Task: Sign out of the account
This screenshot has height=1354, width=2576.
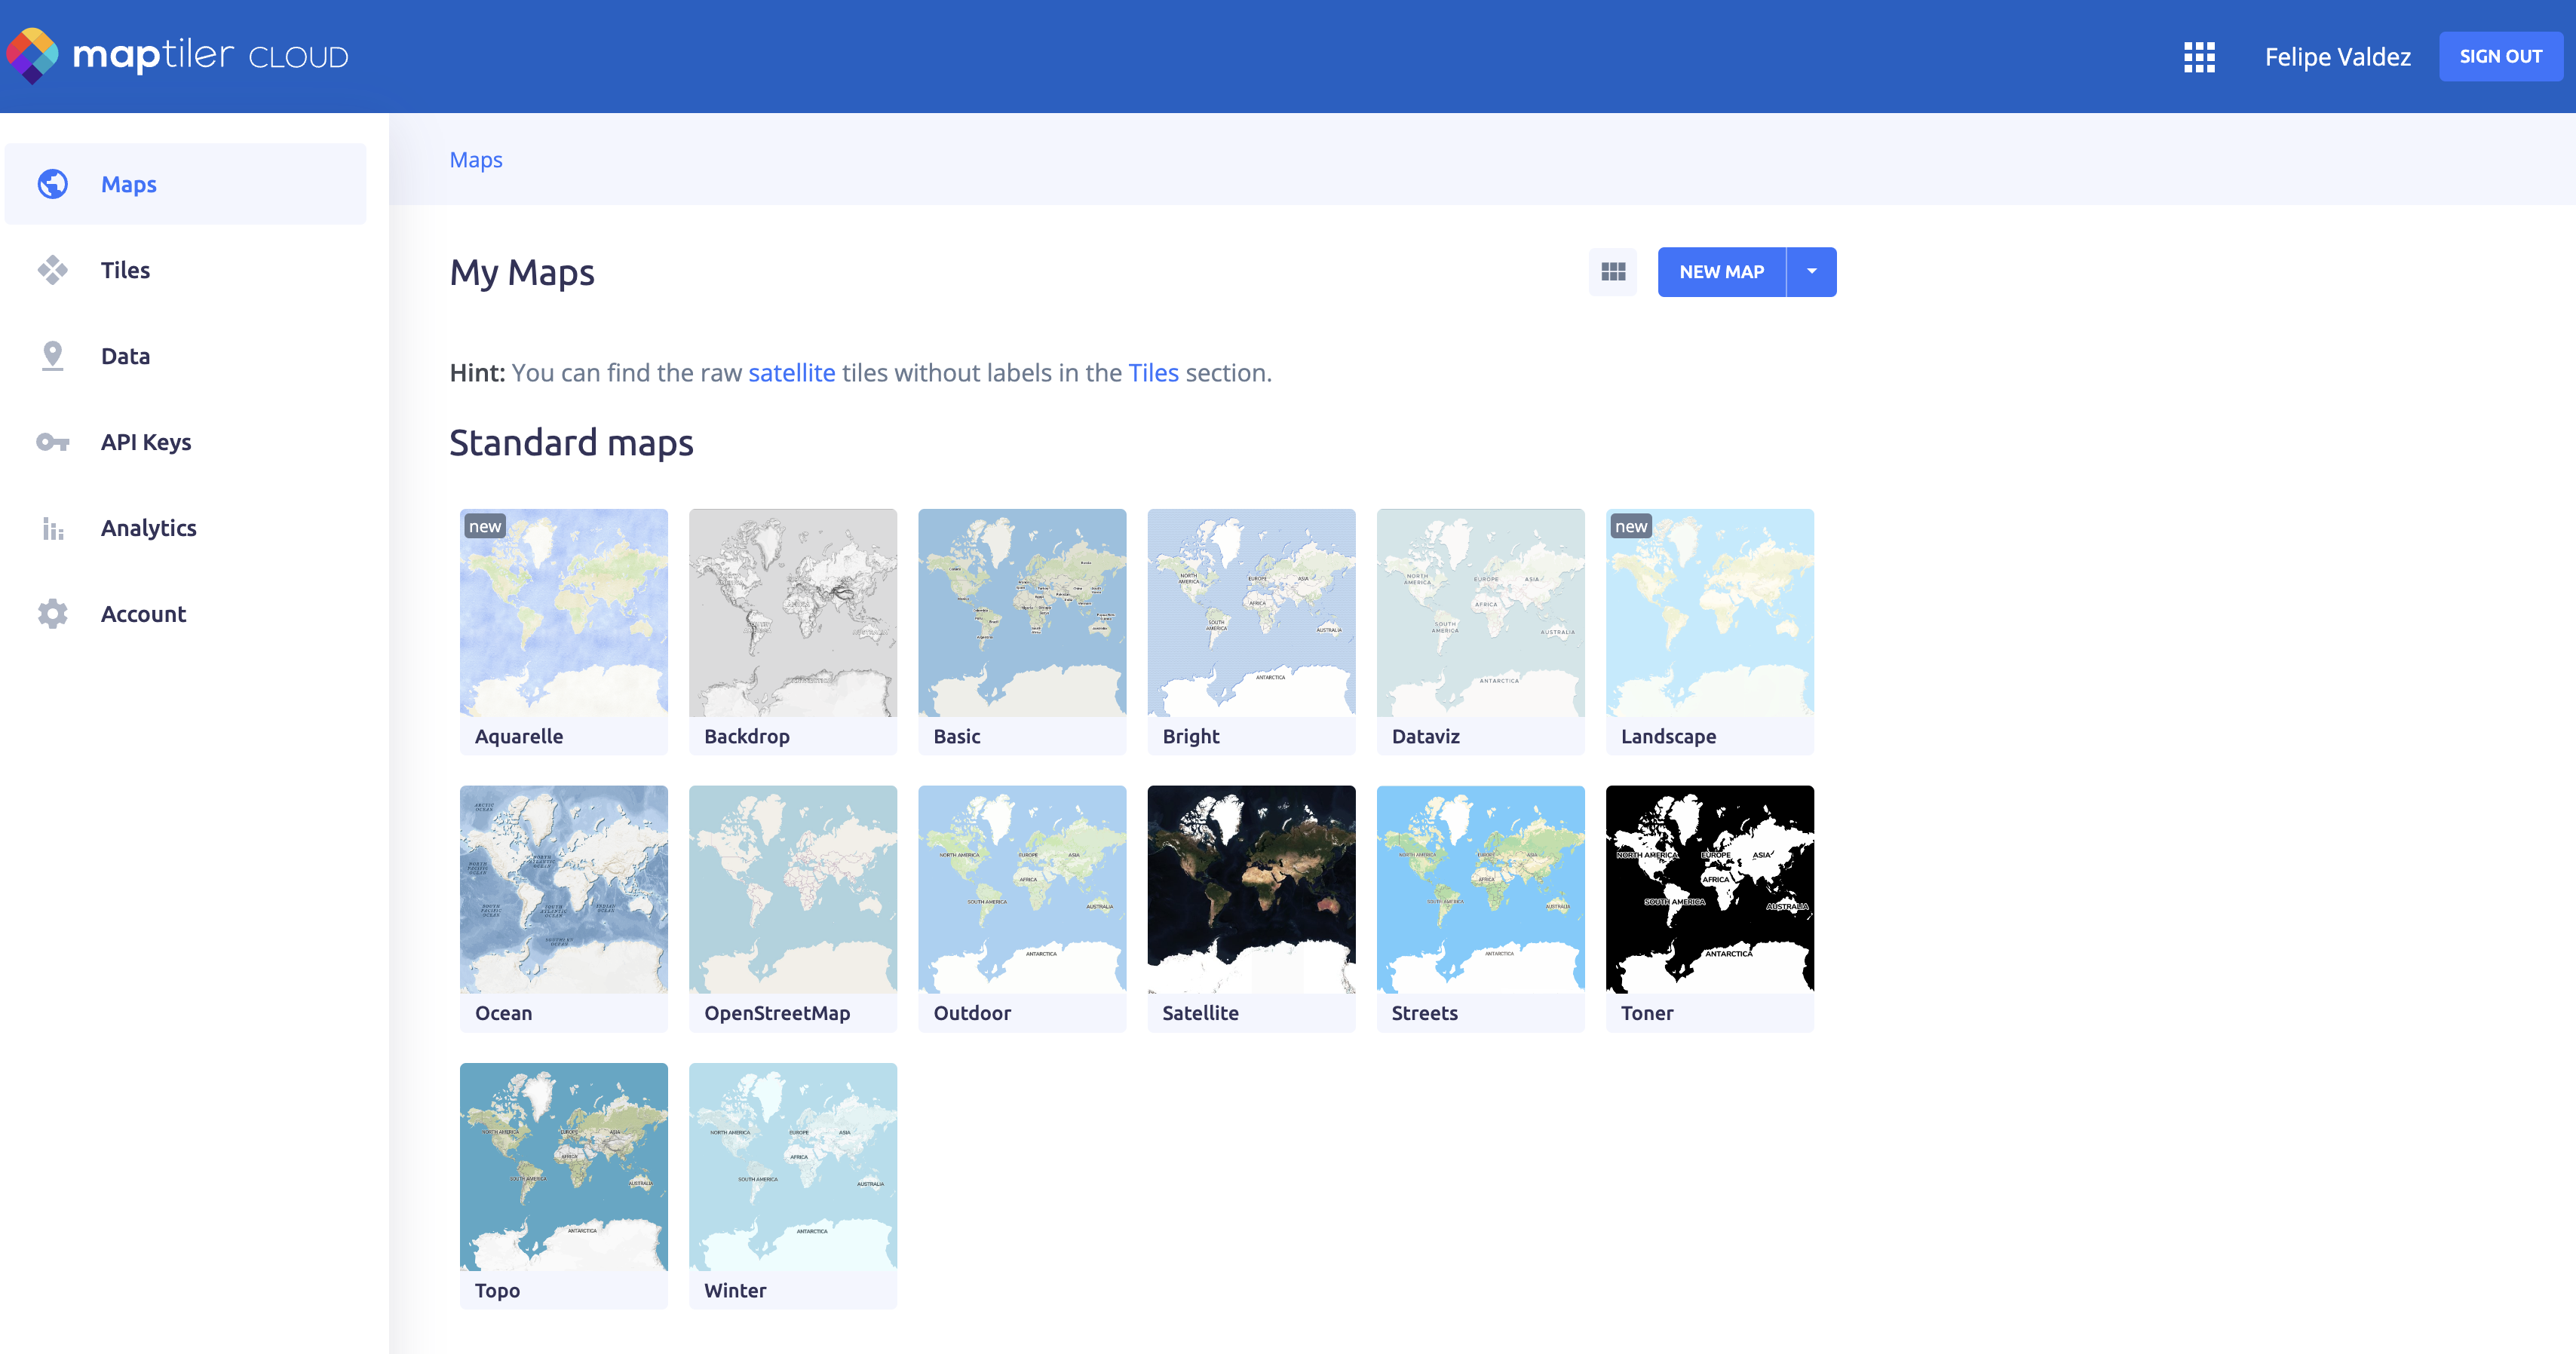Action: (x=2500, y=57)
